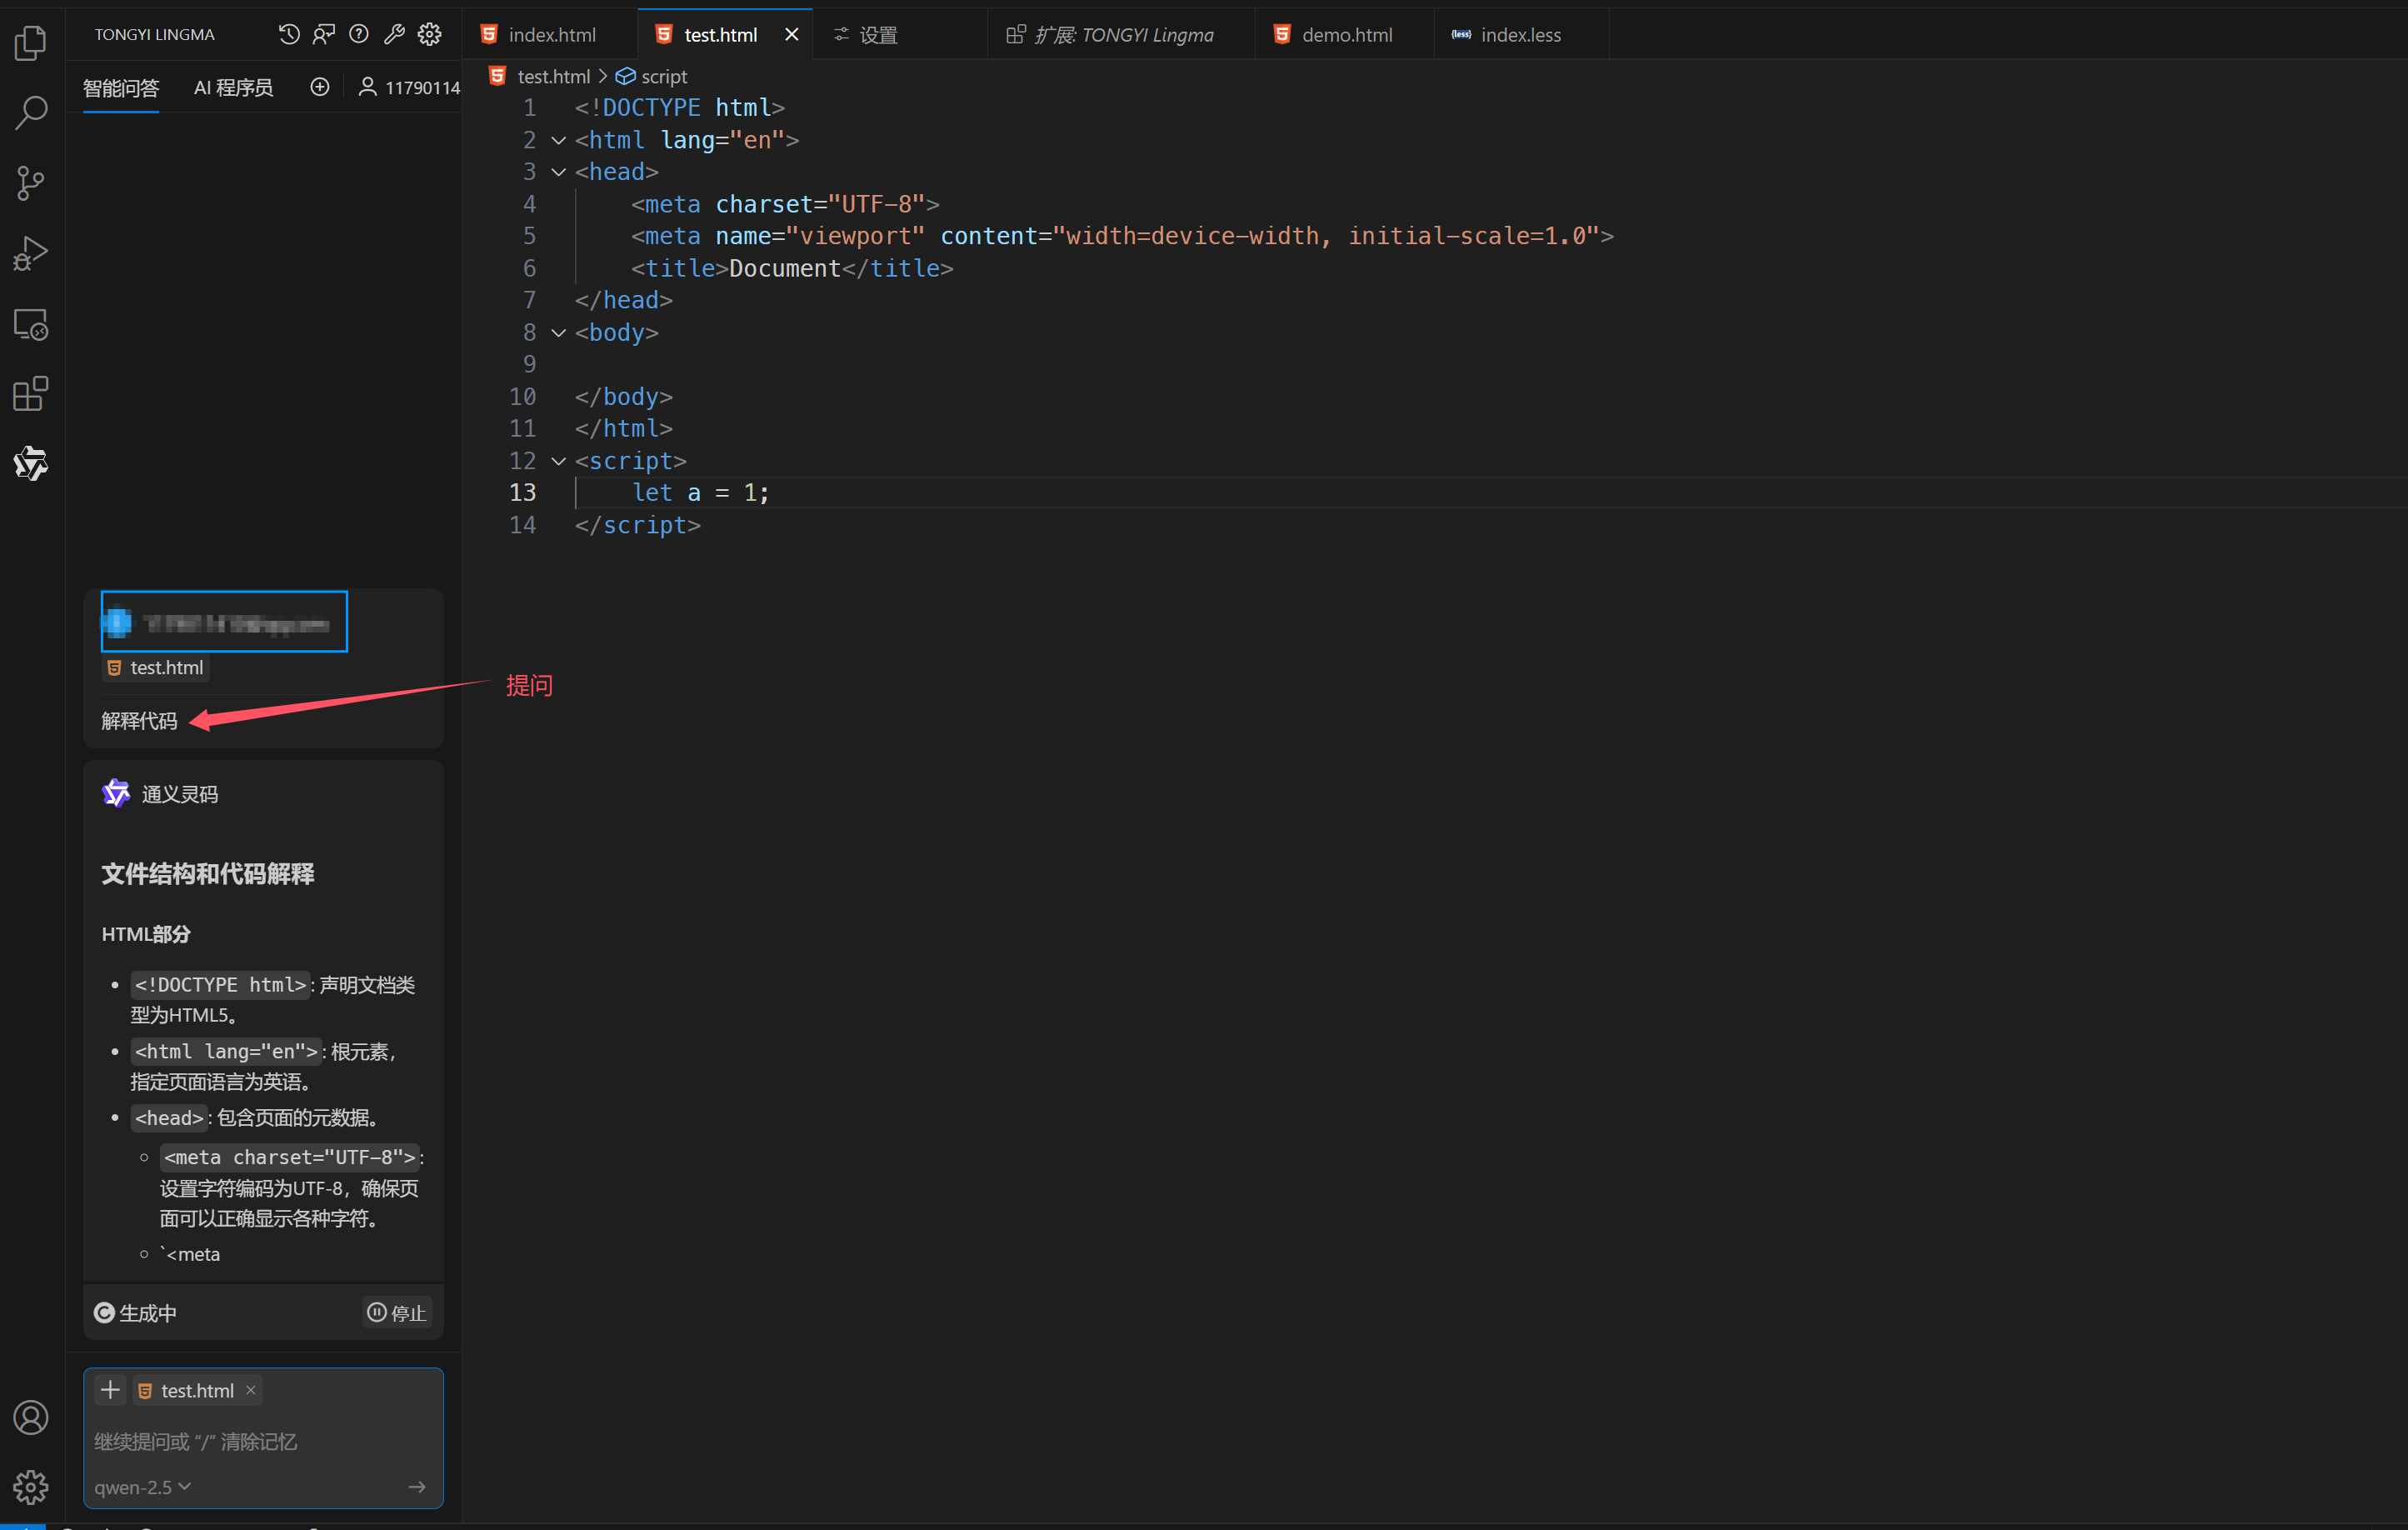Collapse the head tag fold on line 3

coord(559,172)
